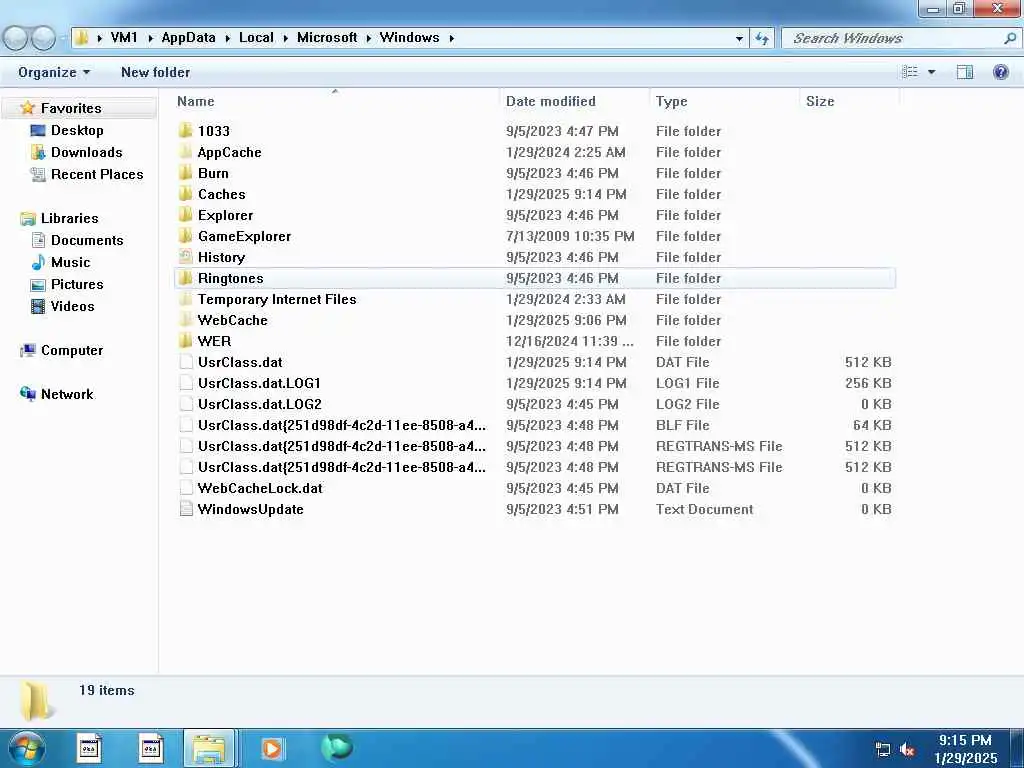Expand the arrow after Windows in address bar
Image resolution: width=1024 pixels, height=768 pixels.
pos(451,39)
